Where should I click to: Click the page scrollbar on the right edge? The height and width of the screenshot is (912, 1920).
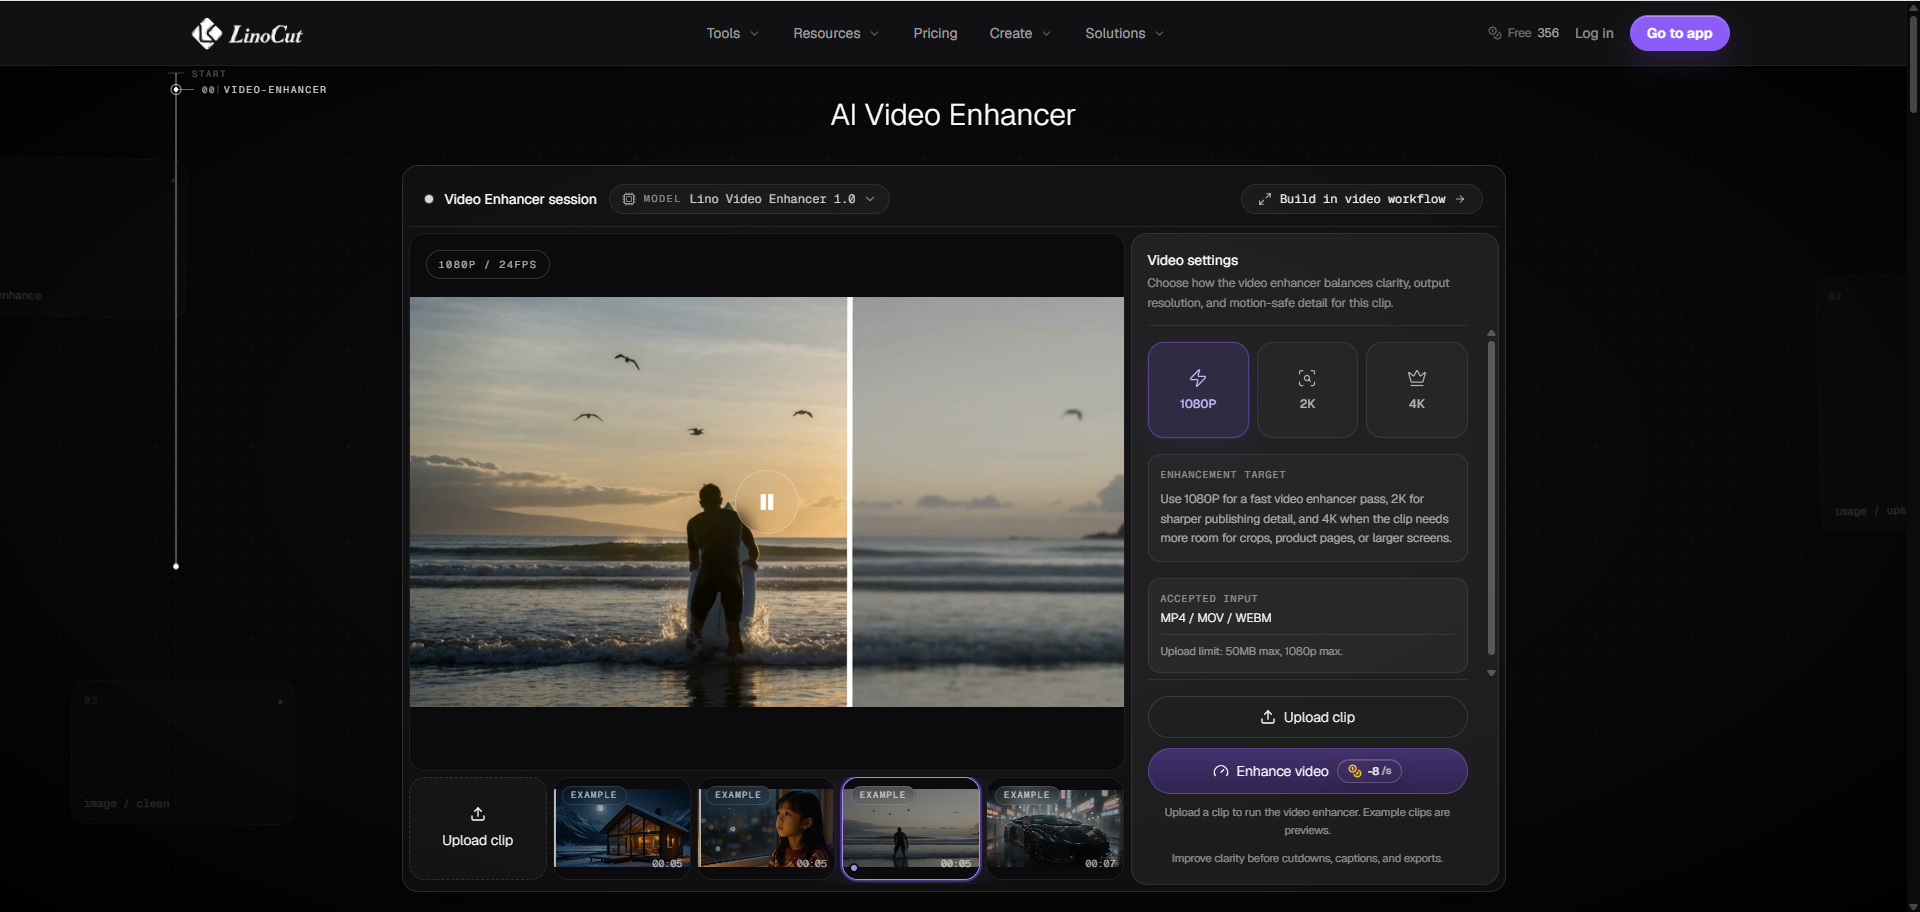pos(1913,62)
